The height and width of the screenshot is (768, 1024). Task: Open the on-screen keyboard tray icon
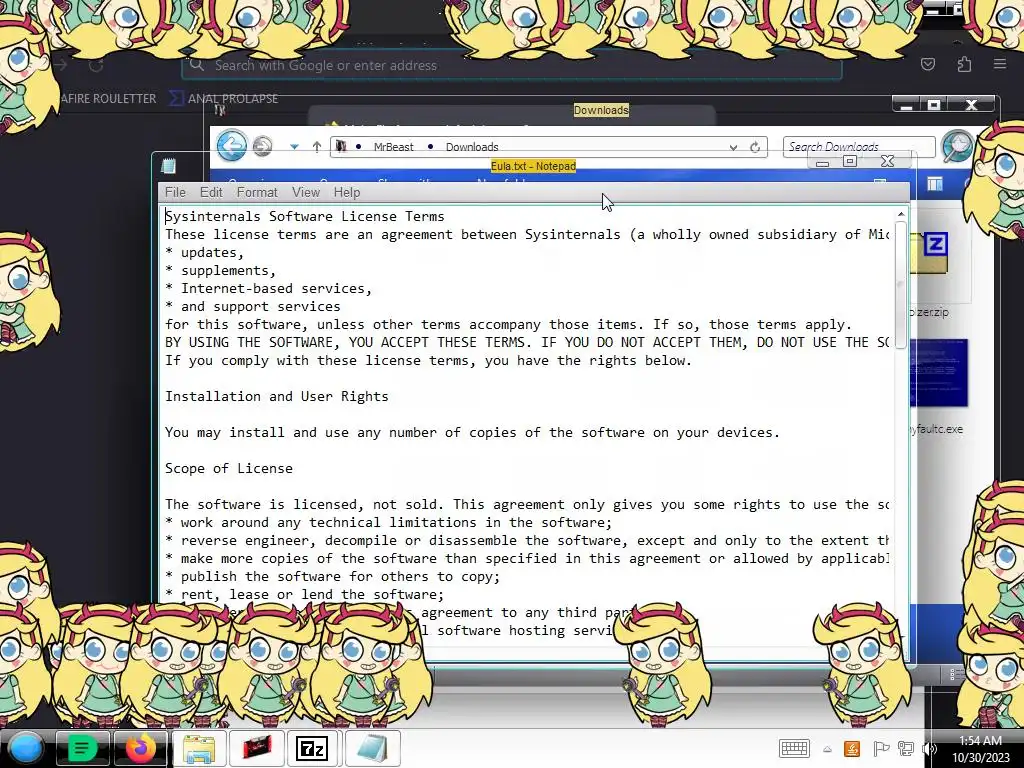794,748
